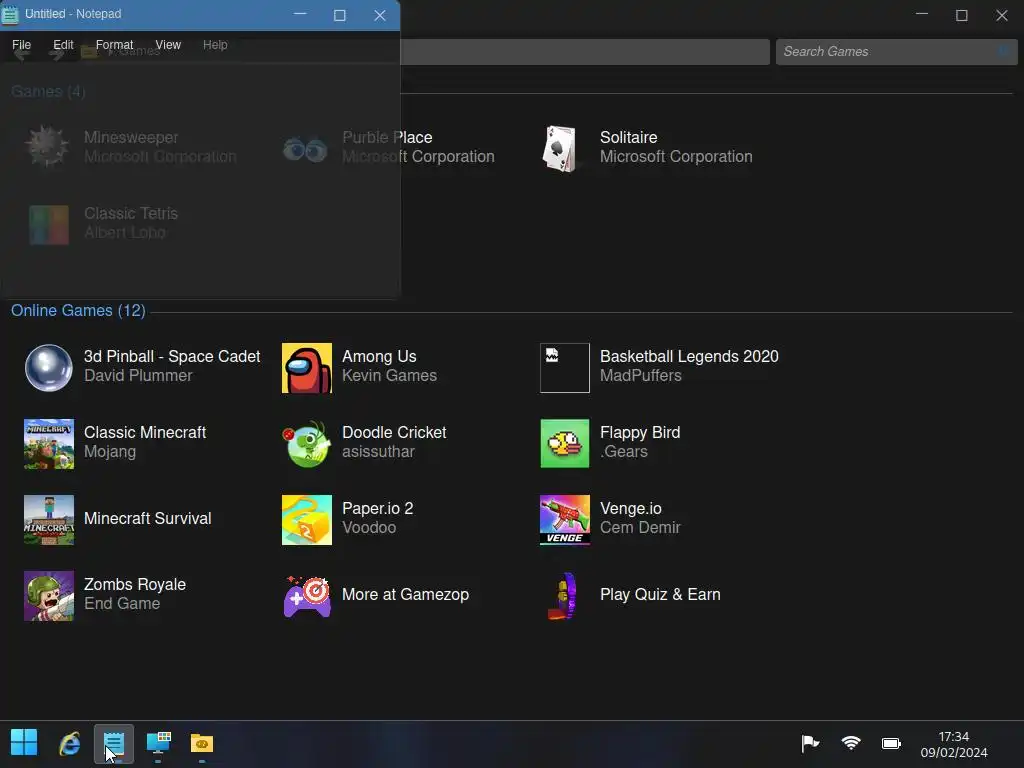Open More at Gamezop gamepad icon

tap(306, 596)
